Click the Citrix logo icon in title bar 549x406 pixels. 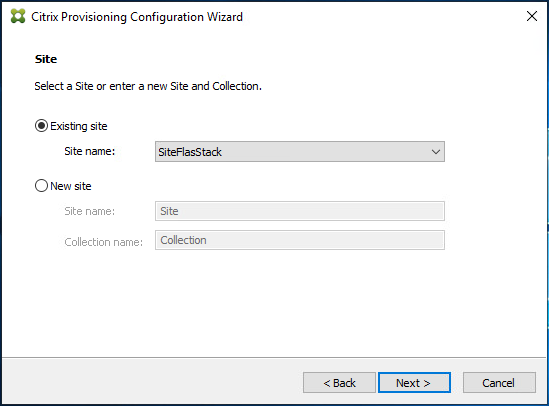[x=18, y=16]
